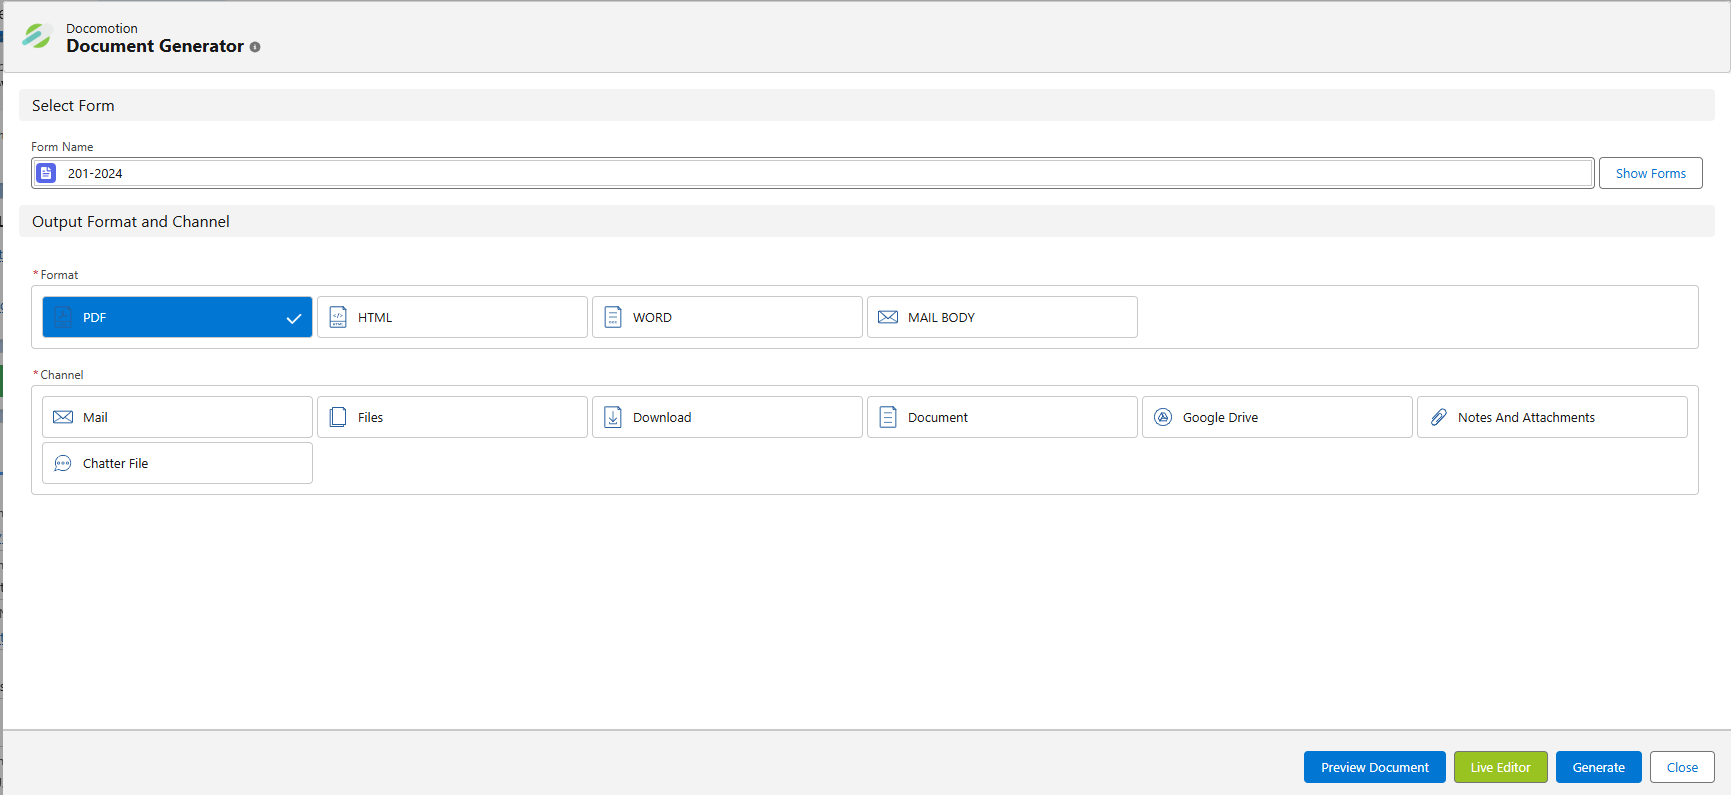
Task: Click the info icon beside Document Generator
Action: point(255,47)
